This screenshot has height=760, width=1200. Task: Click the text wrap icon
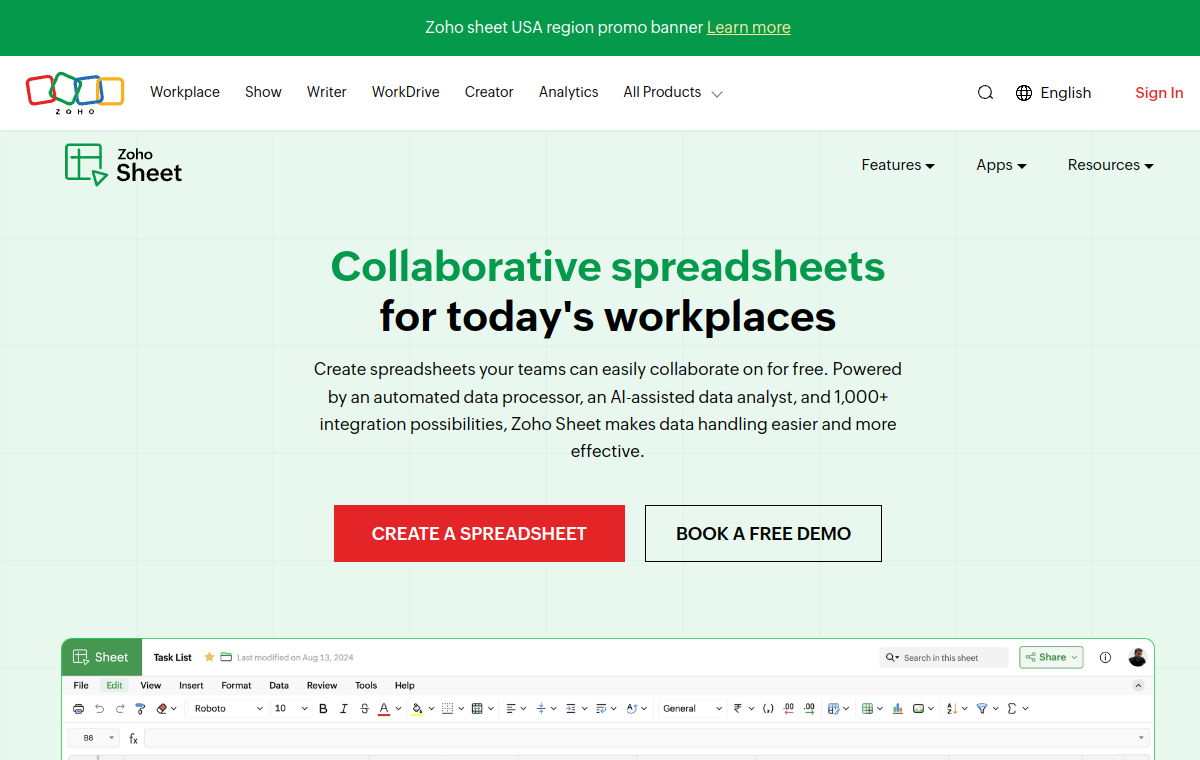coord(601,709)
